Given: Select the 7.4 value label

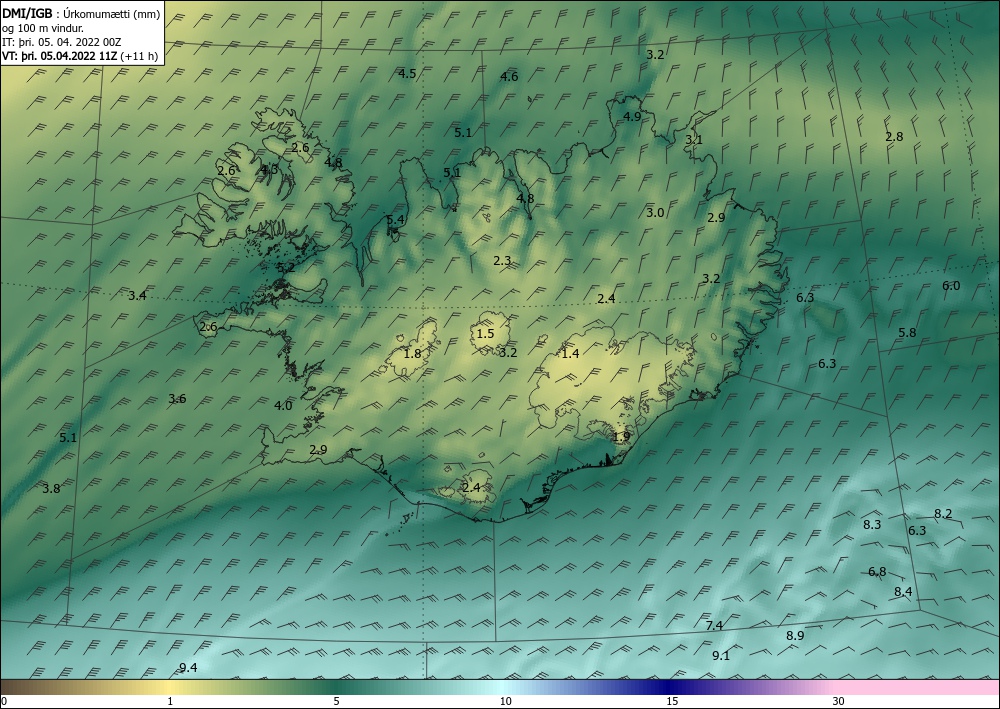Looking at the screenshot, I should 714,625.
